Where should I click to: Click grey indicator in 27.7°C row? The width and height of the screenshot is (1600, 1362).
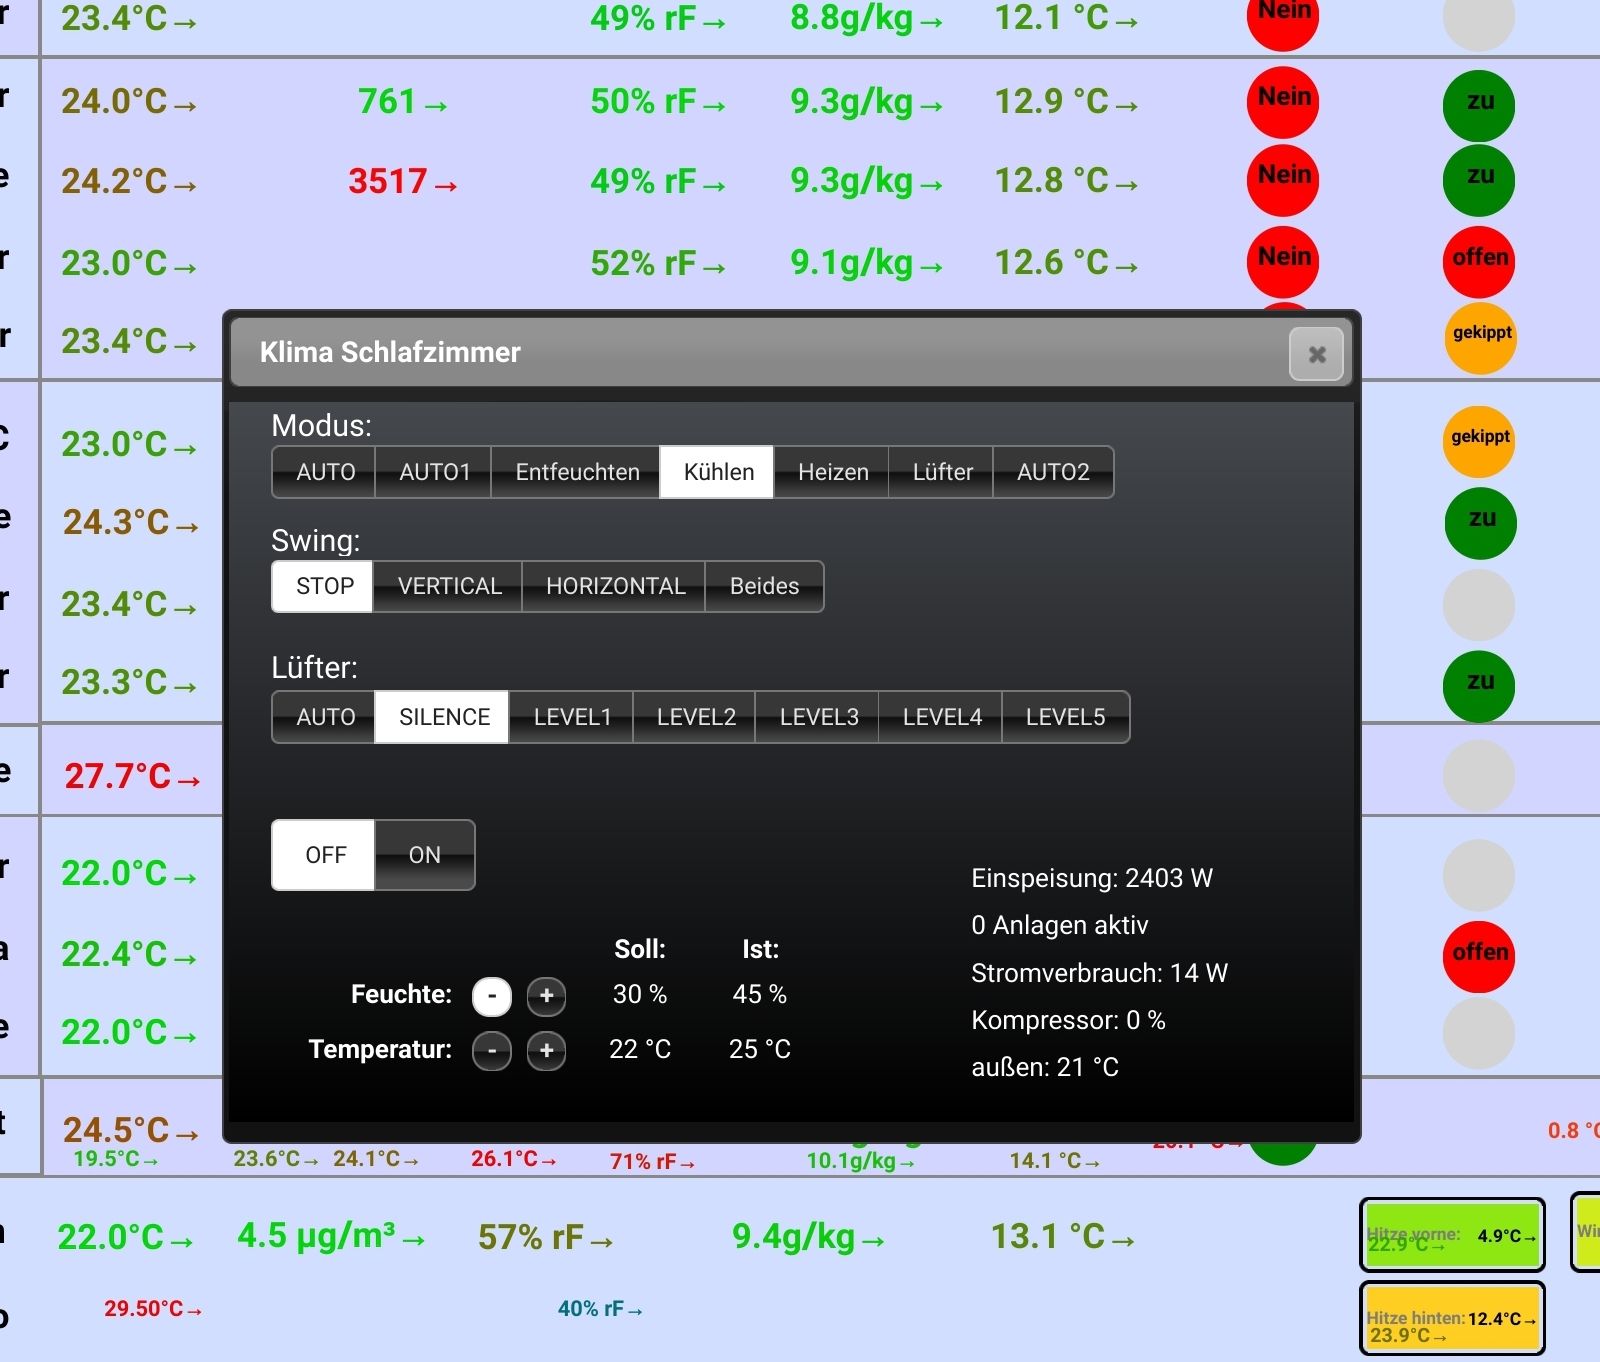(x=1479, y=775)
